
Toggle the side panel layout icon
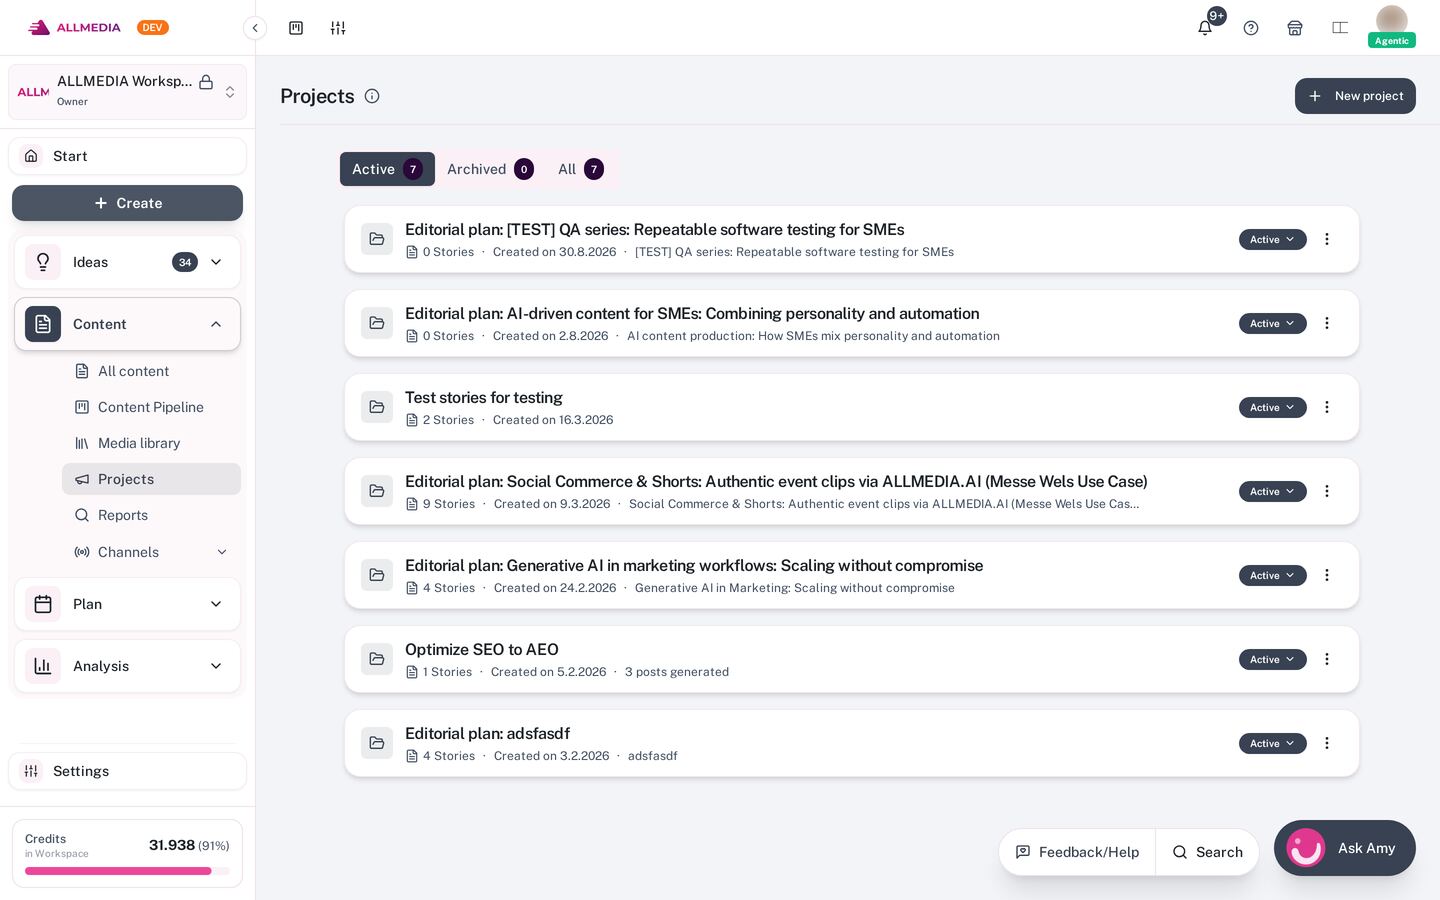(x=1340, y=28)
